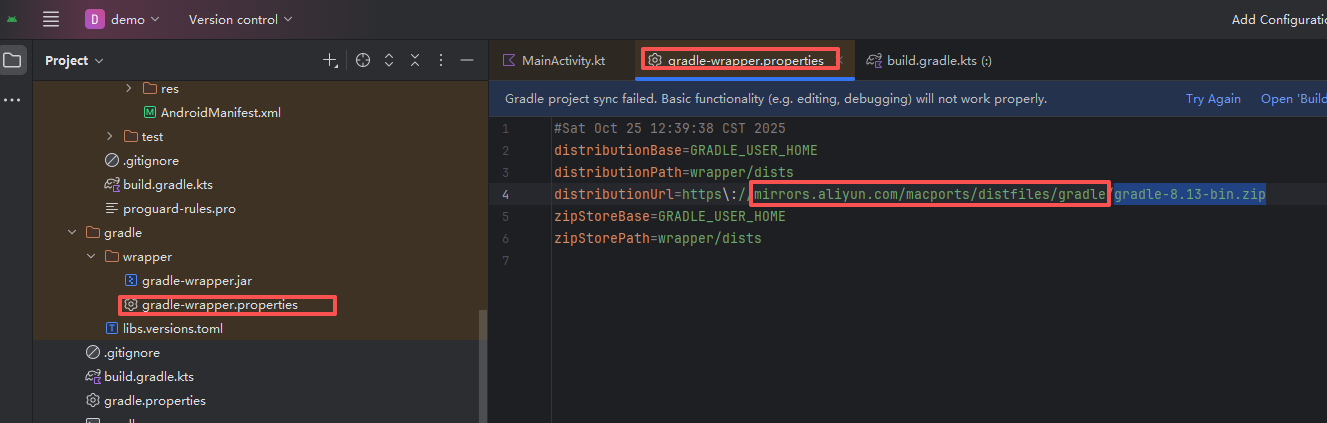Image resolution: width=1327 pixels, height=423 pixels.
Task: Click Add Configuration button
Action: coord(1279,19)
